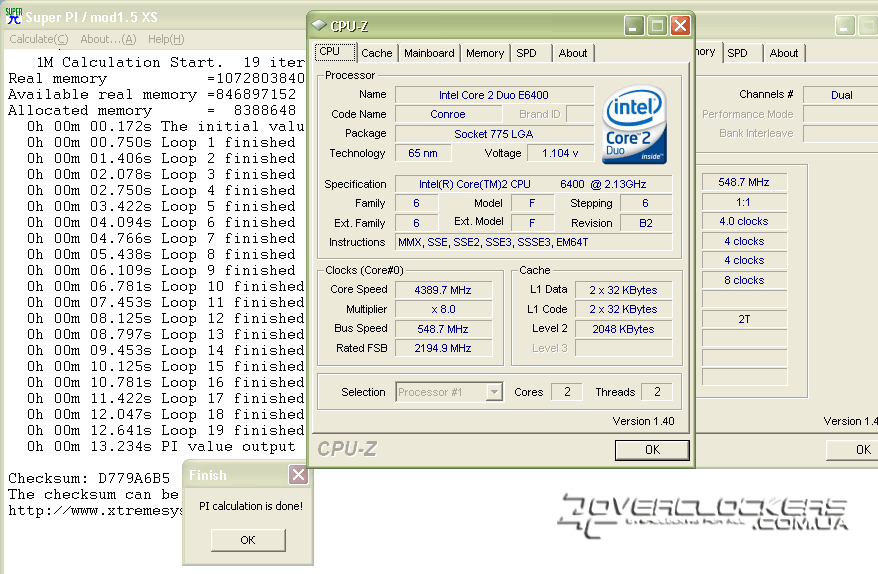Image resolution: width=878 pixels, height=574 pixels.
Task: Click the Revision value B2
Action: coord(646,223)
